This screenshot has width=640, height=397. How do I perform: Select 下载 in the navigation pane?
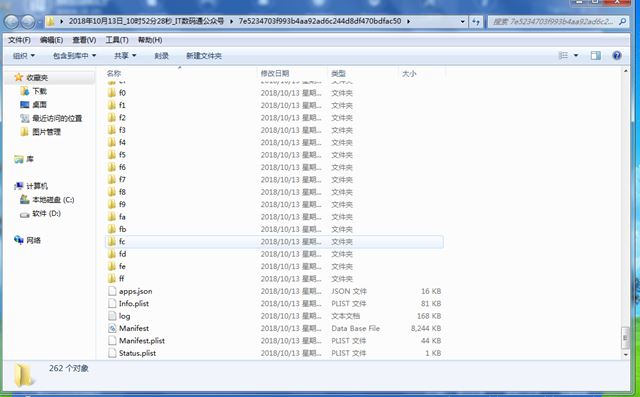point(40,91)
